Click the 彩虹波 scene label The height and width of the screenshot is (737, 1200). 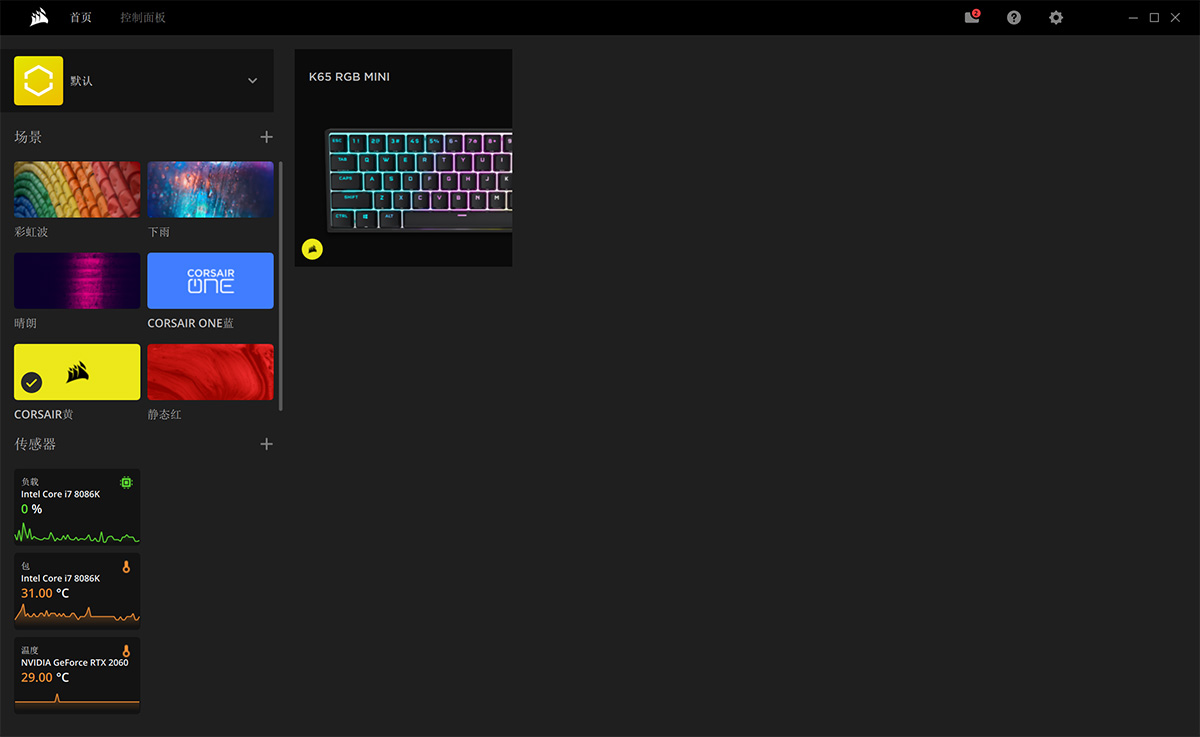[x=31, y=232]
